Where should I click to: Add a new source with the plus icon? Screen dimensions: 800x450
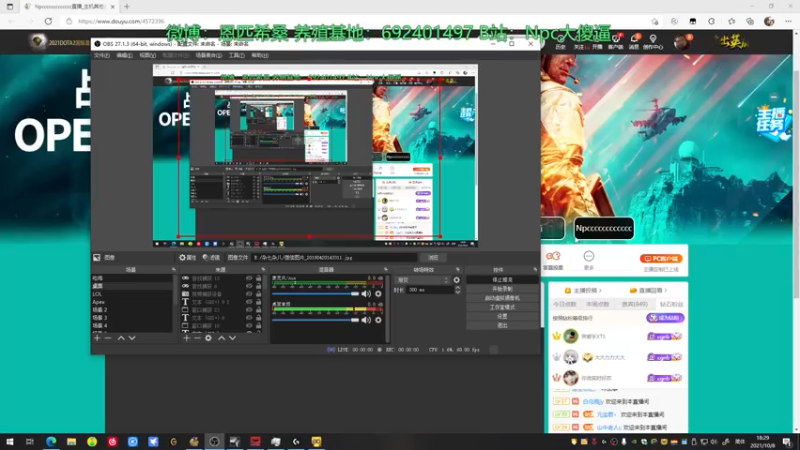coord(186,338)
